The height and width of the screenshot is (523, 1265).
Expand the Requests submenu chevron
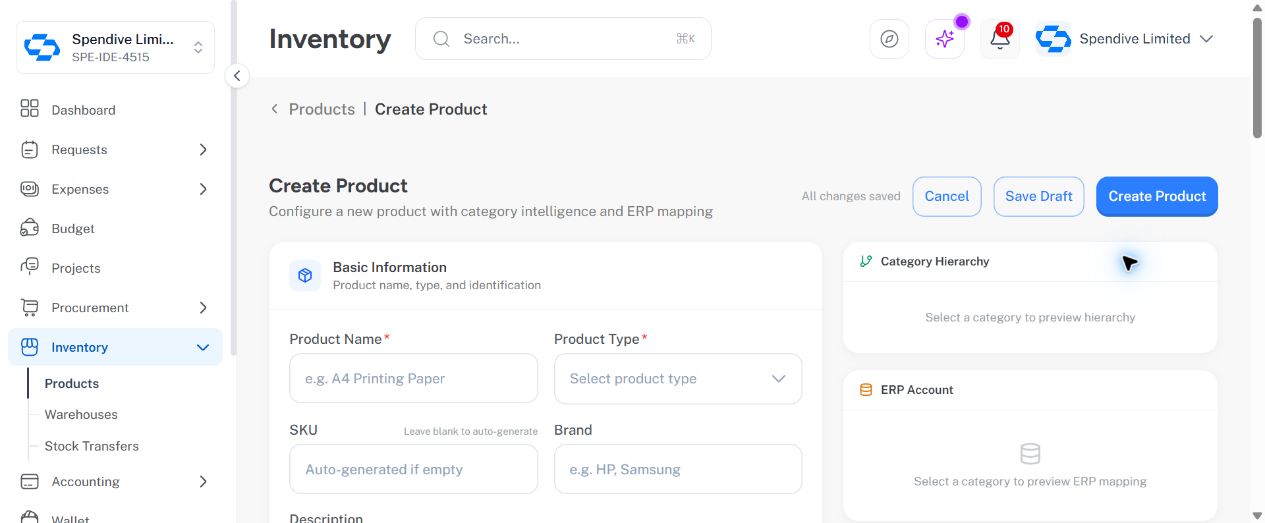[x=203, y=149]
